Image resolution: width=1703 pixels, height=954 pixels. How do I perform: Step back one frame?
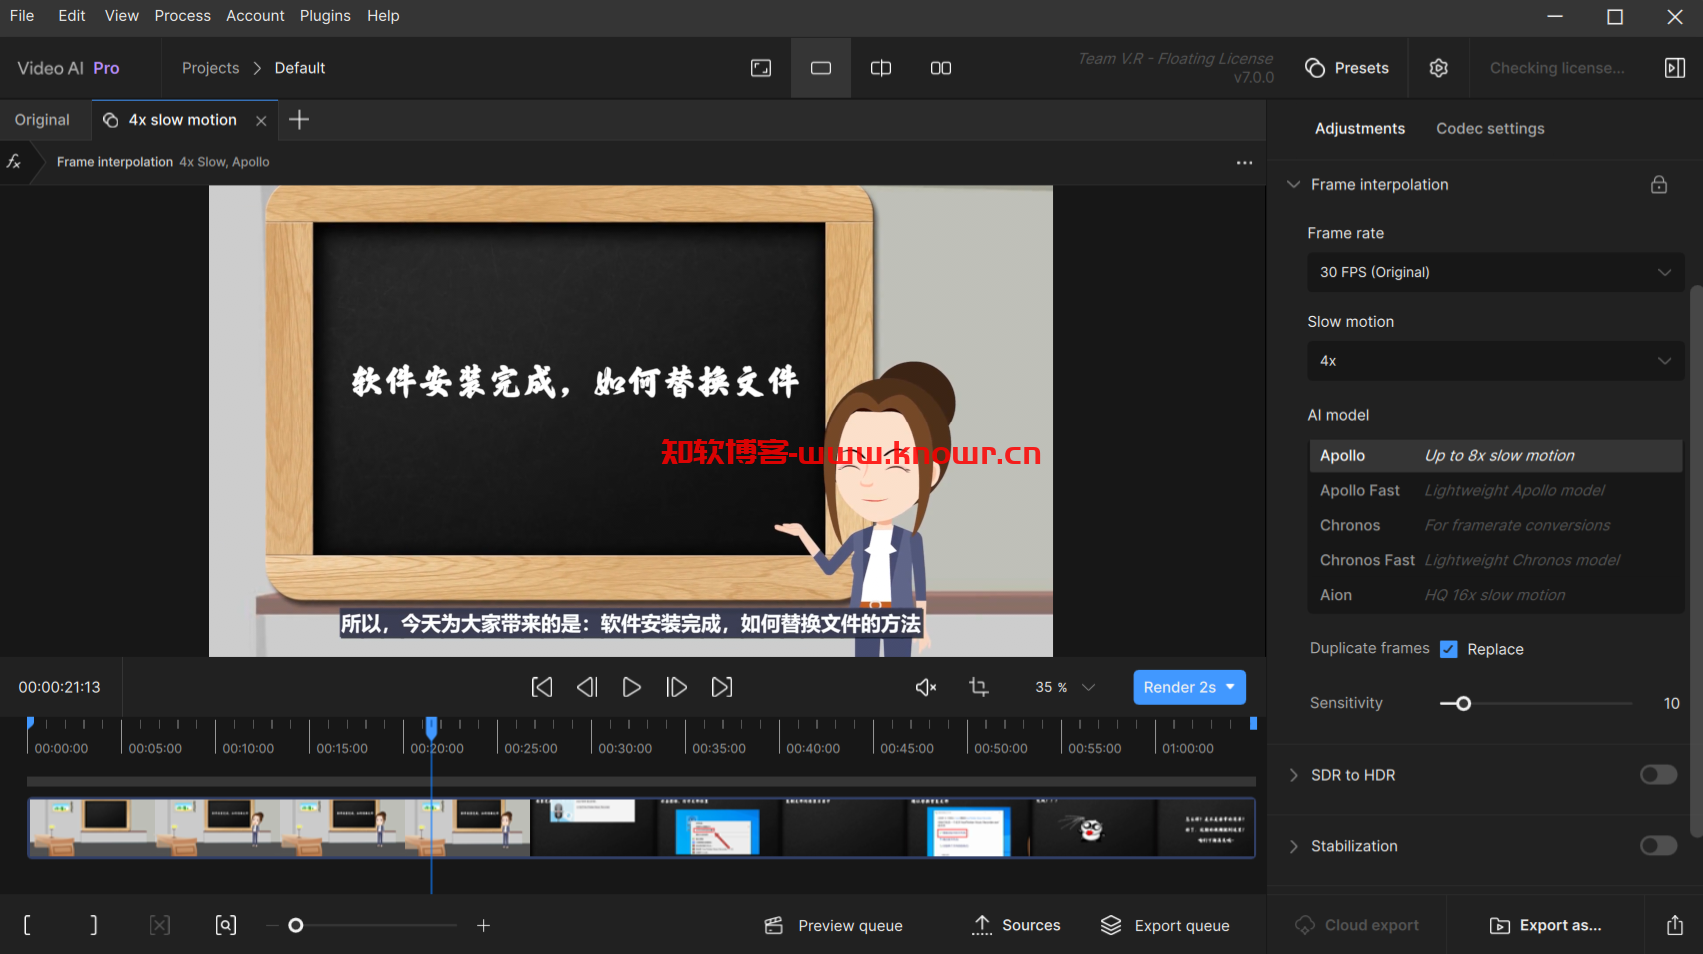coord(587,687)
